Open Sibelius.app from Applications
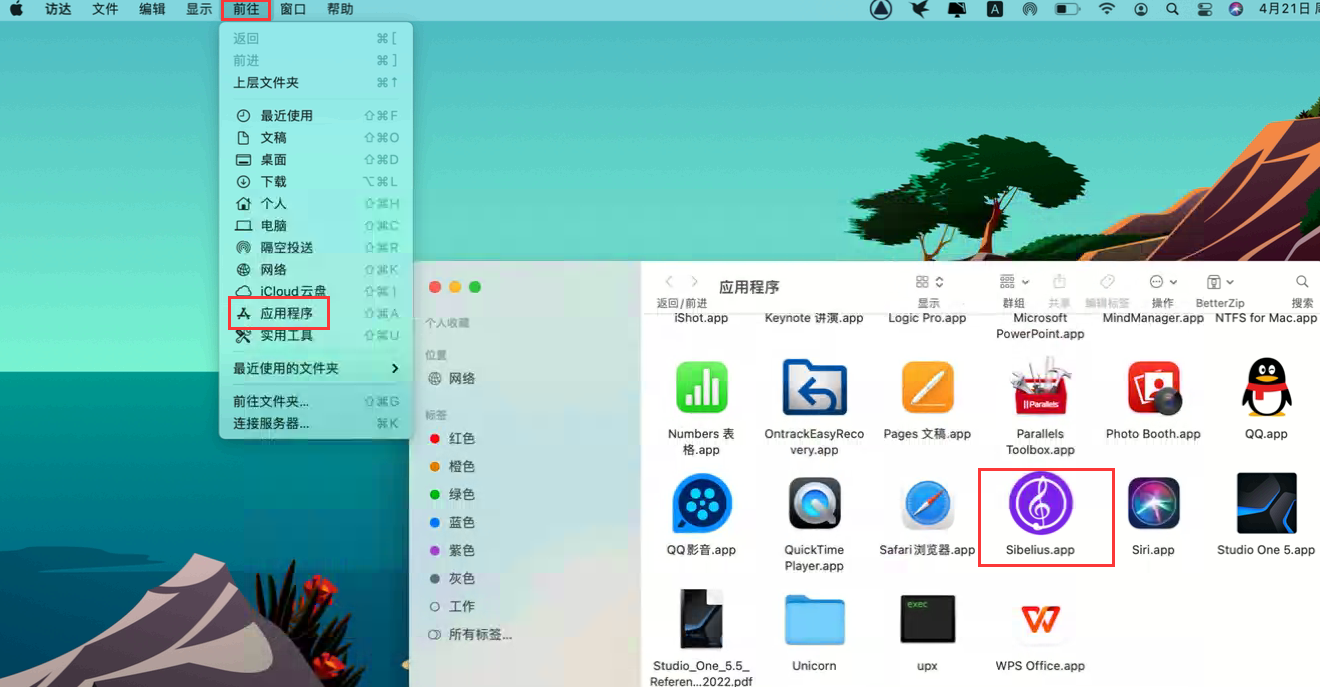This screenshot has height=687, width=1320. 1040,504
